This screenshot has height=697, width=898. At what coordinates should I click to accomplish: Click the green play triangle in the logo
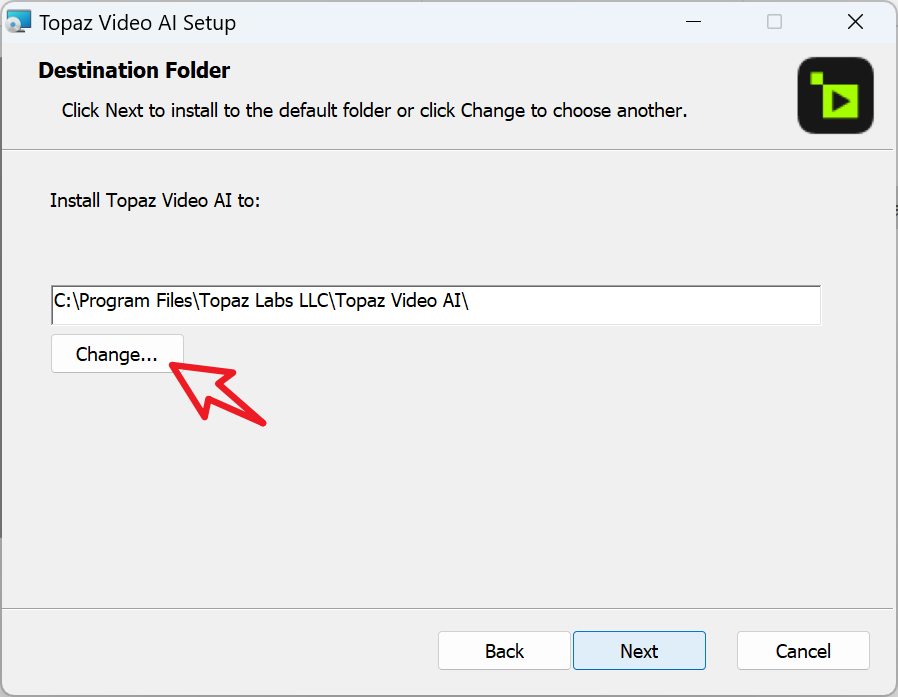(843, 101)
